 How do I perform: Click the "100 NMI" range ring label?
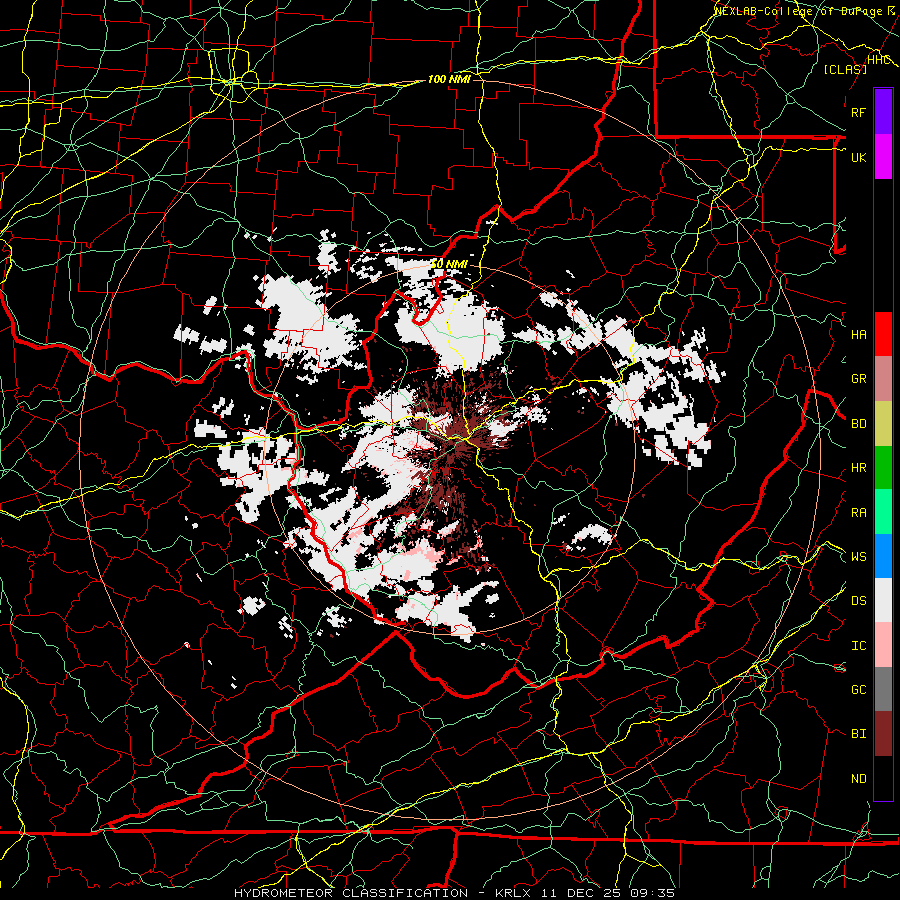(x=449, y=79)
